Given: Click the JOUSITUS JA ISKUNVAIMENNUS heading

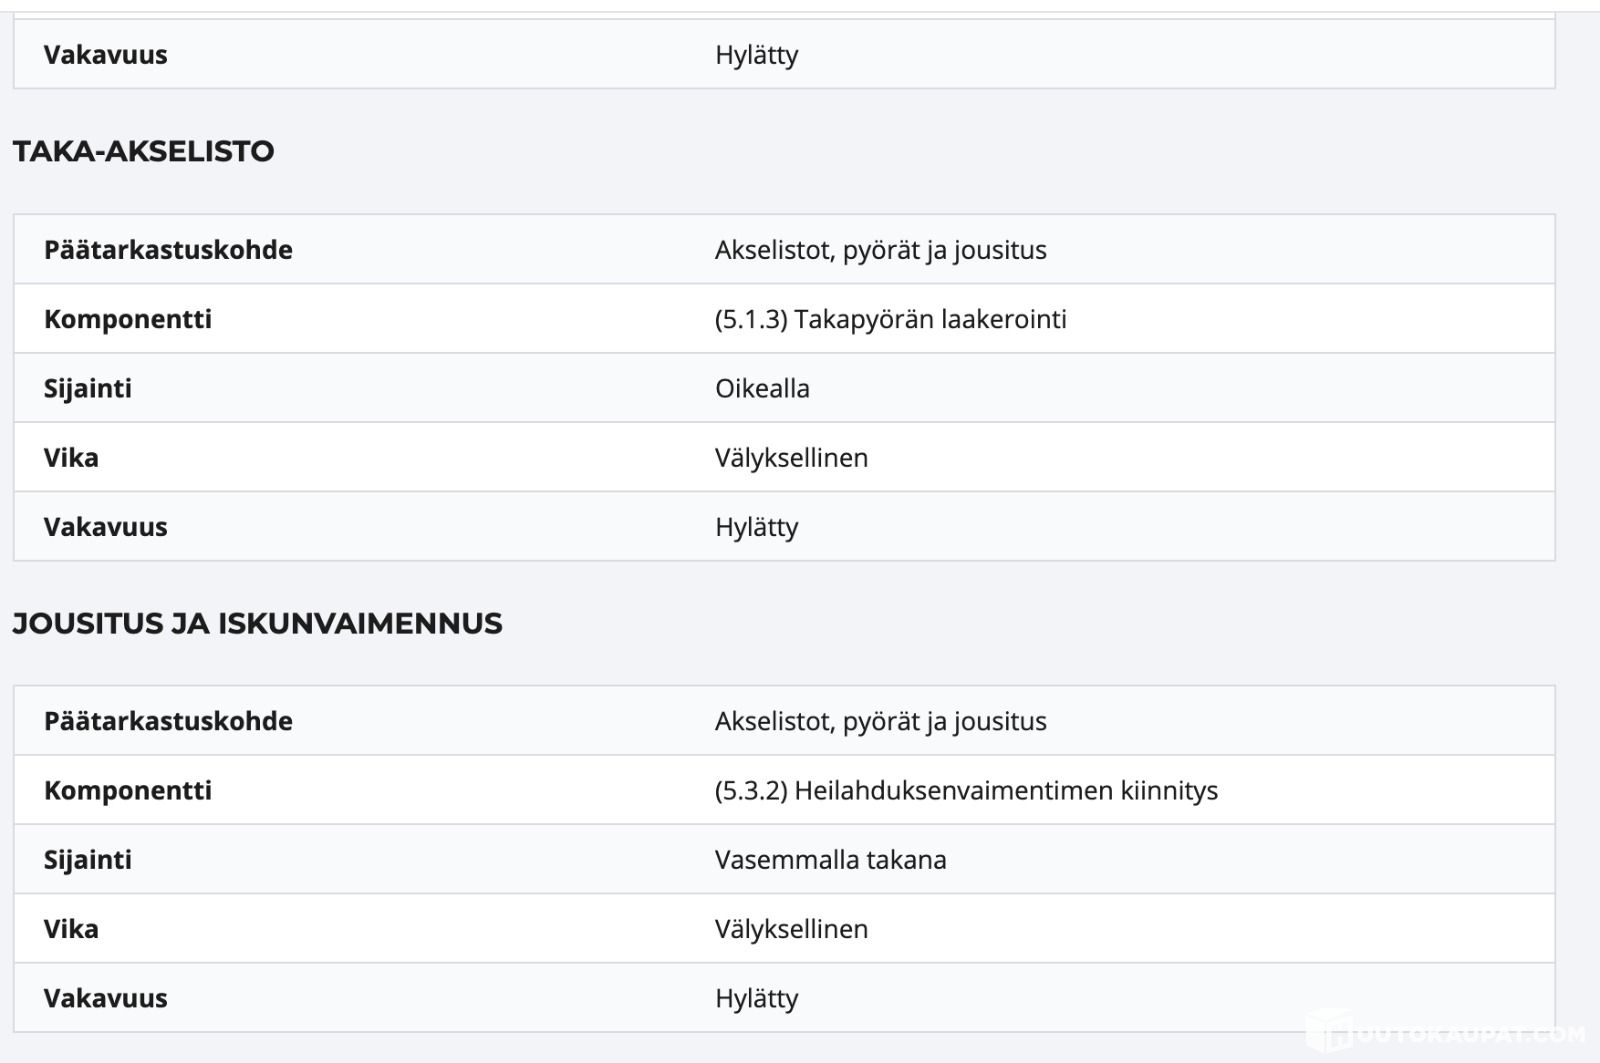Looking at the screenshot, I should coord(257,623).
